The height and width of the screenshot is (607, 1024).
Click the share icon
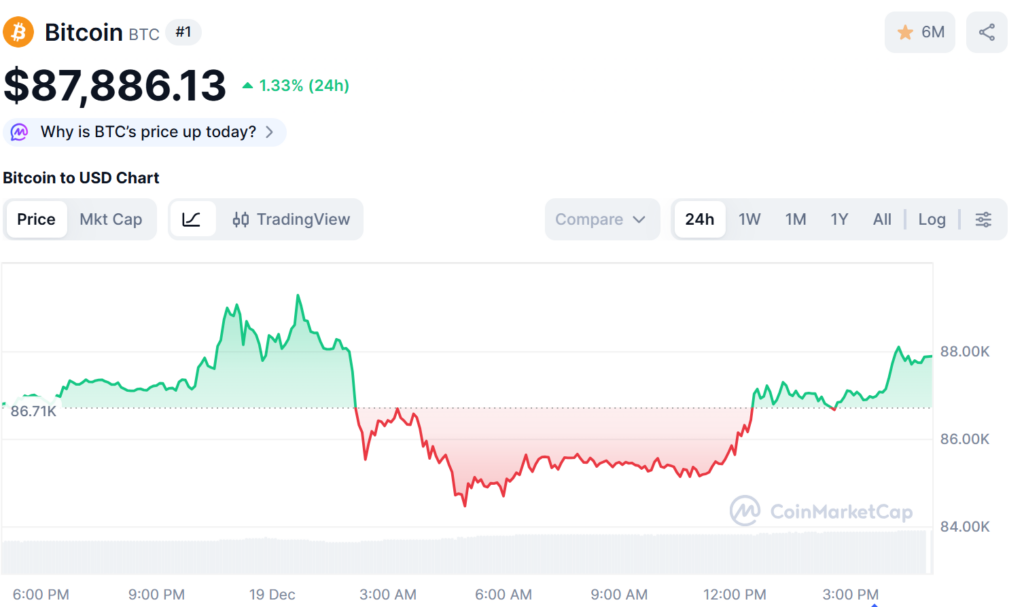(x=987, y=33)
